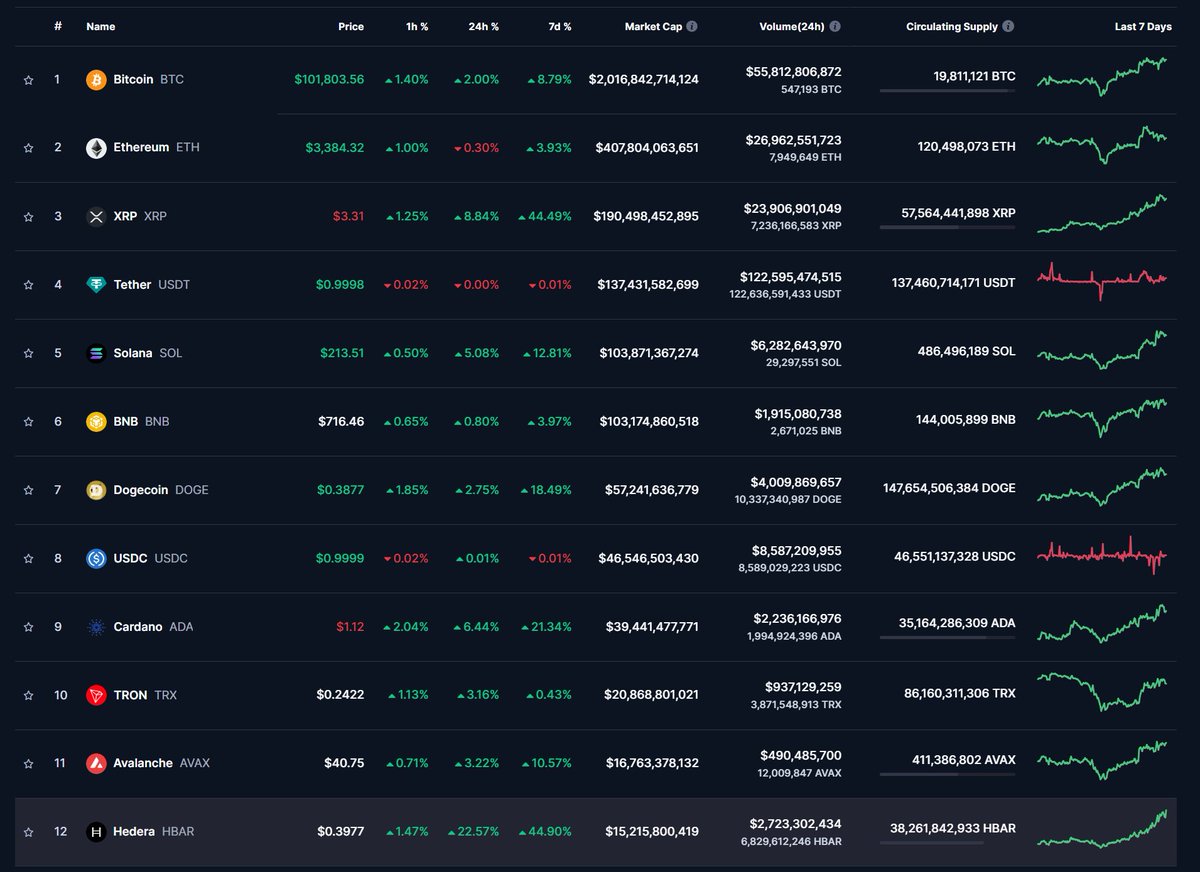Add Solana to watchlist via star
The height and width of the screenshot is (872, 1200).
click(28, 353)
